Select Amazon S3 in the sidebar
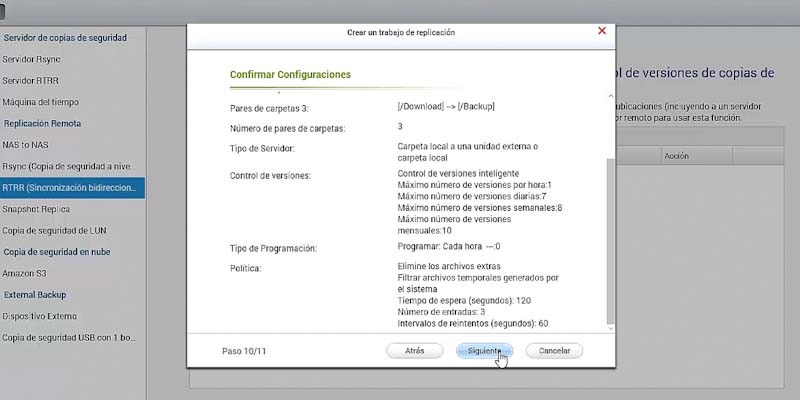Screen dimensions: 800x400 24,273
